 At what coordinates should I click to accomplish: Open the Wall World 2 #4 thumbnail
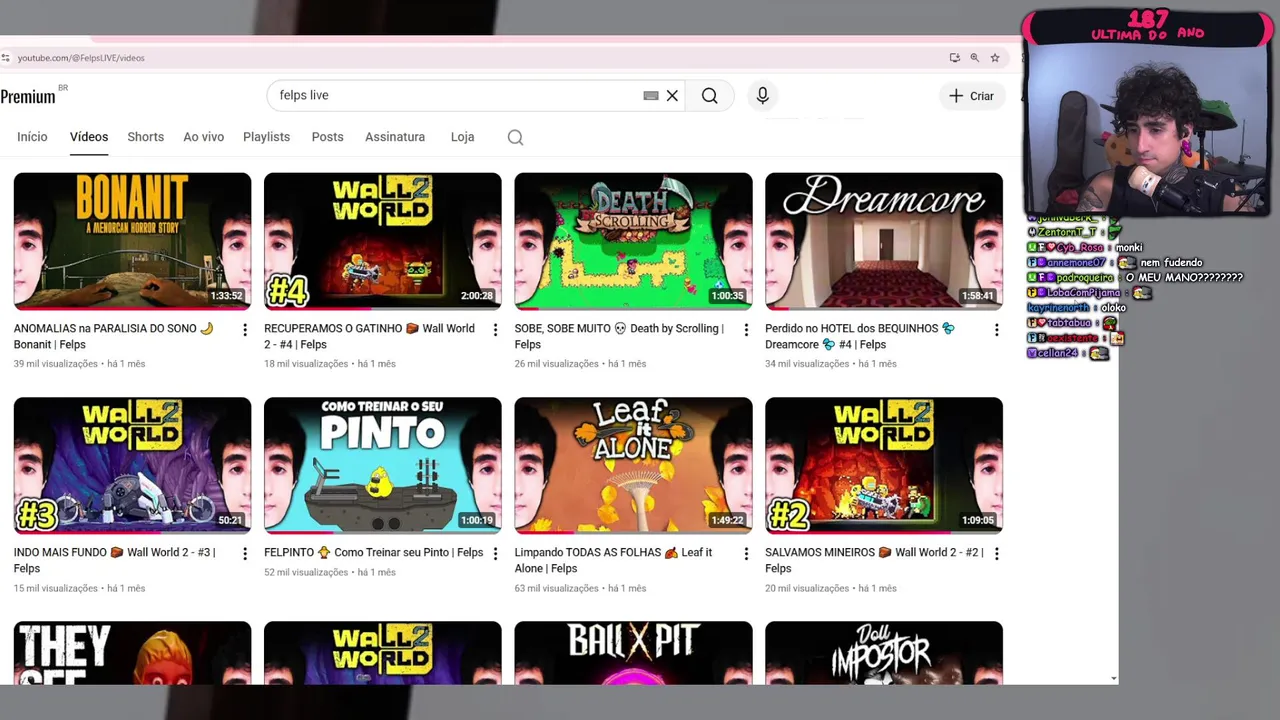point(383,241)
